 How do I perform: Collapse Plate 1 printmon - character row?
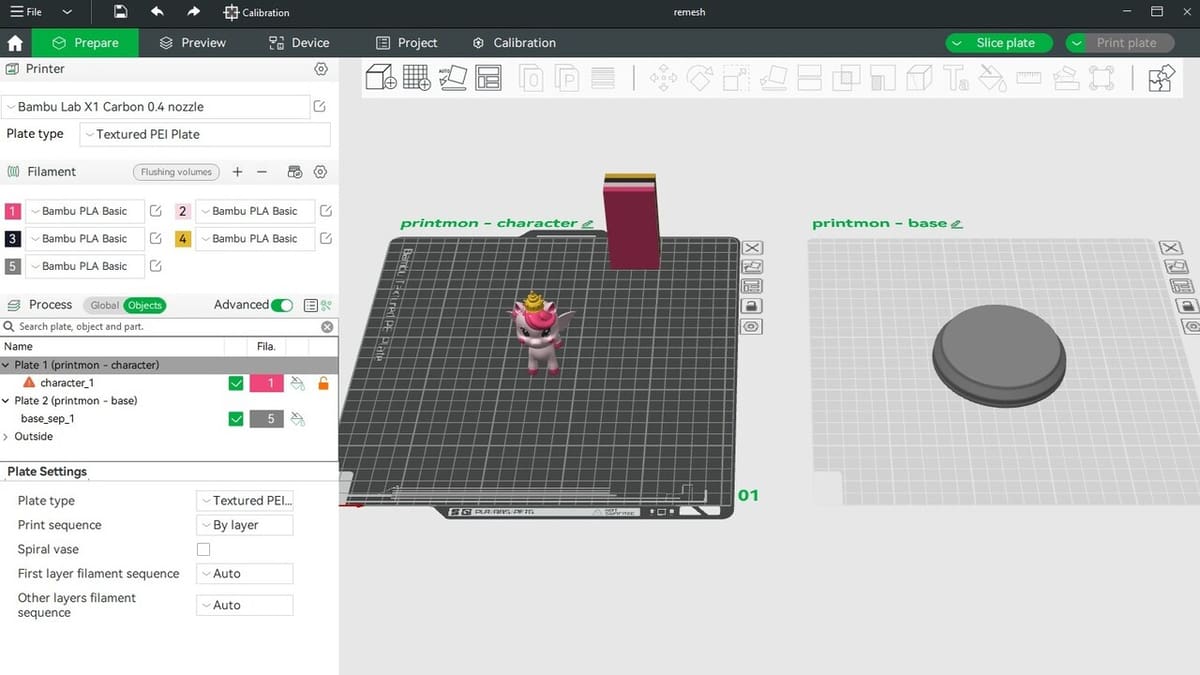tap(6, 365)
